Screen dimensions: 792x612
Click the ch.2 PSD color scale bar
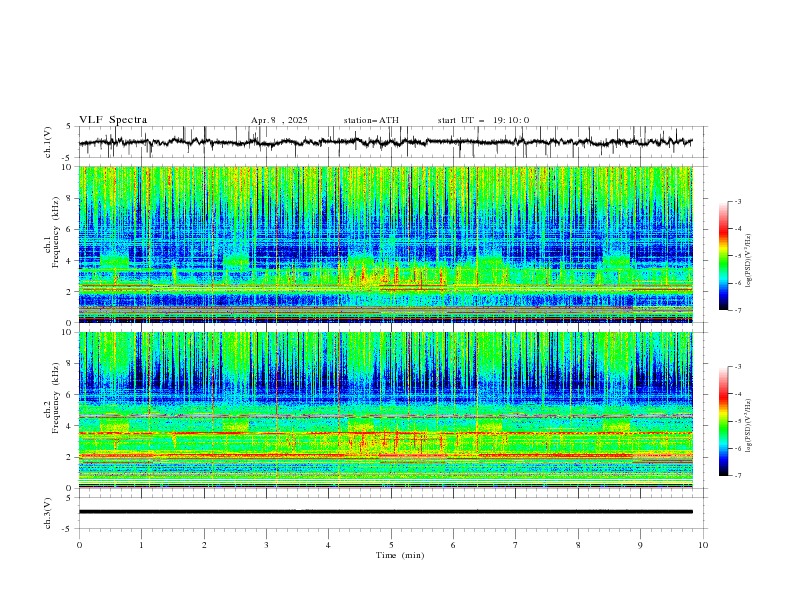tap(723, 421)
